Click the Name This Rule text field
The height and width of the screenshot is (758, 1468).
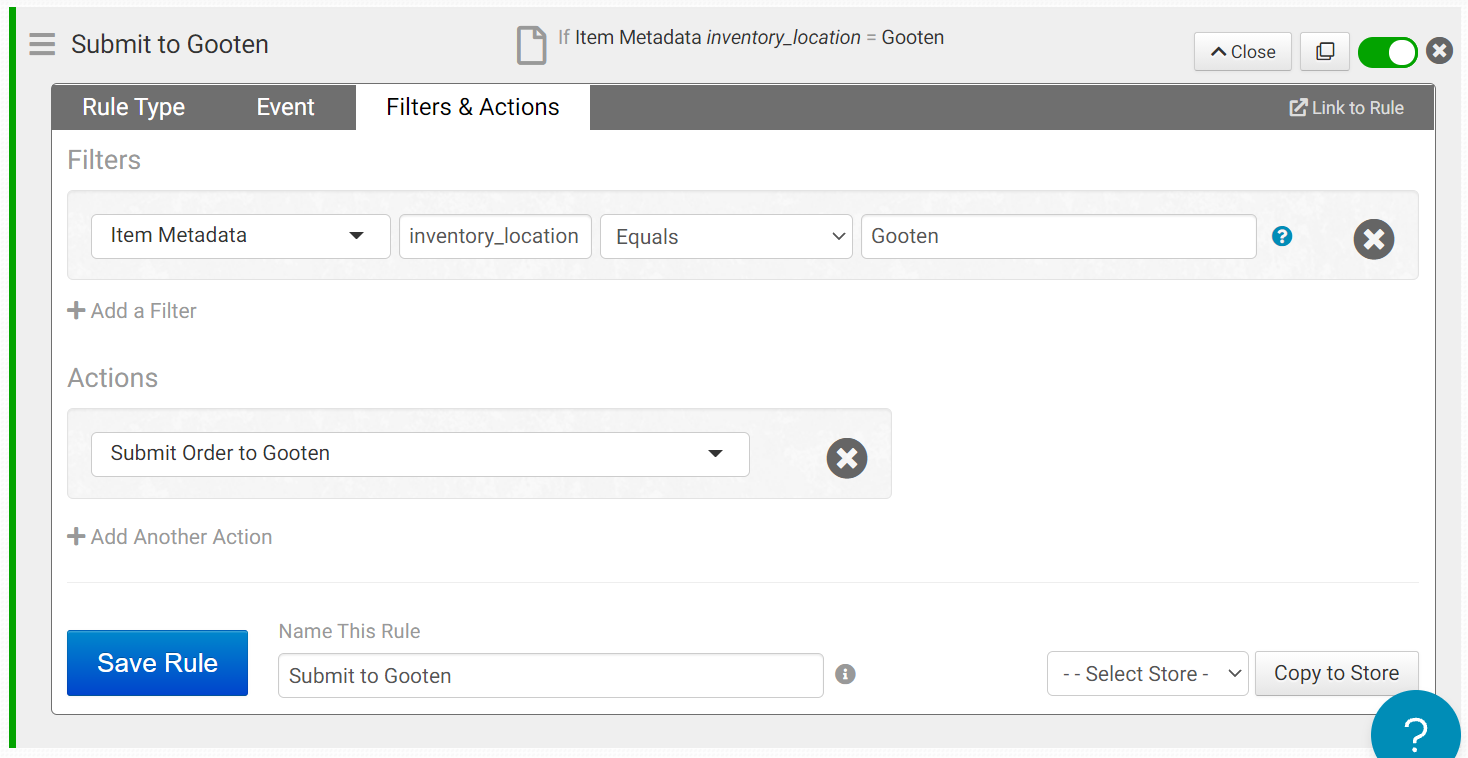point(550,676)
